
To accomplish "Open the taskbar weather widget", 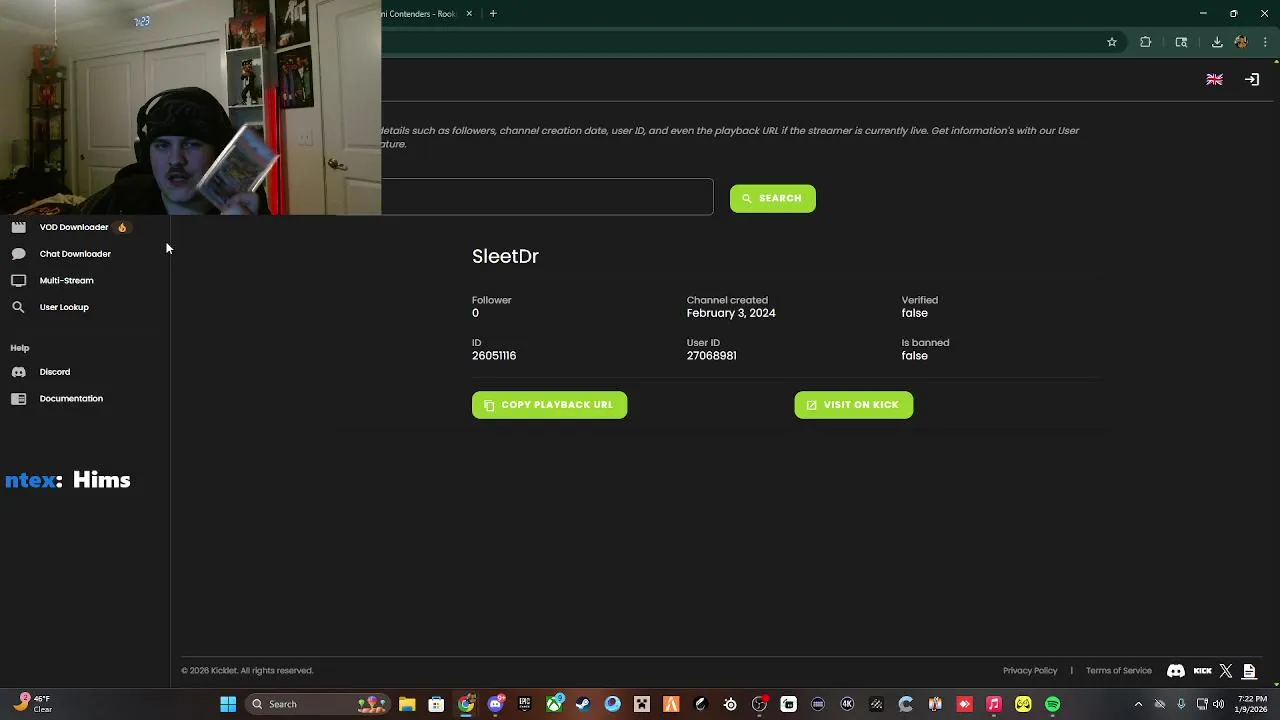I will click(x=32, y=704).
